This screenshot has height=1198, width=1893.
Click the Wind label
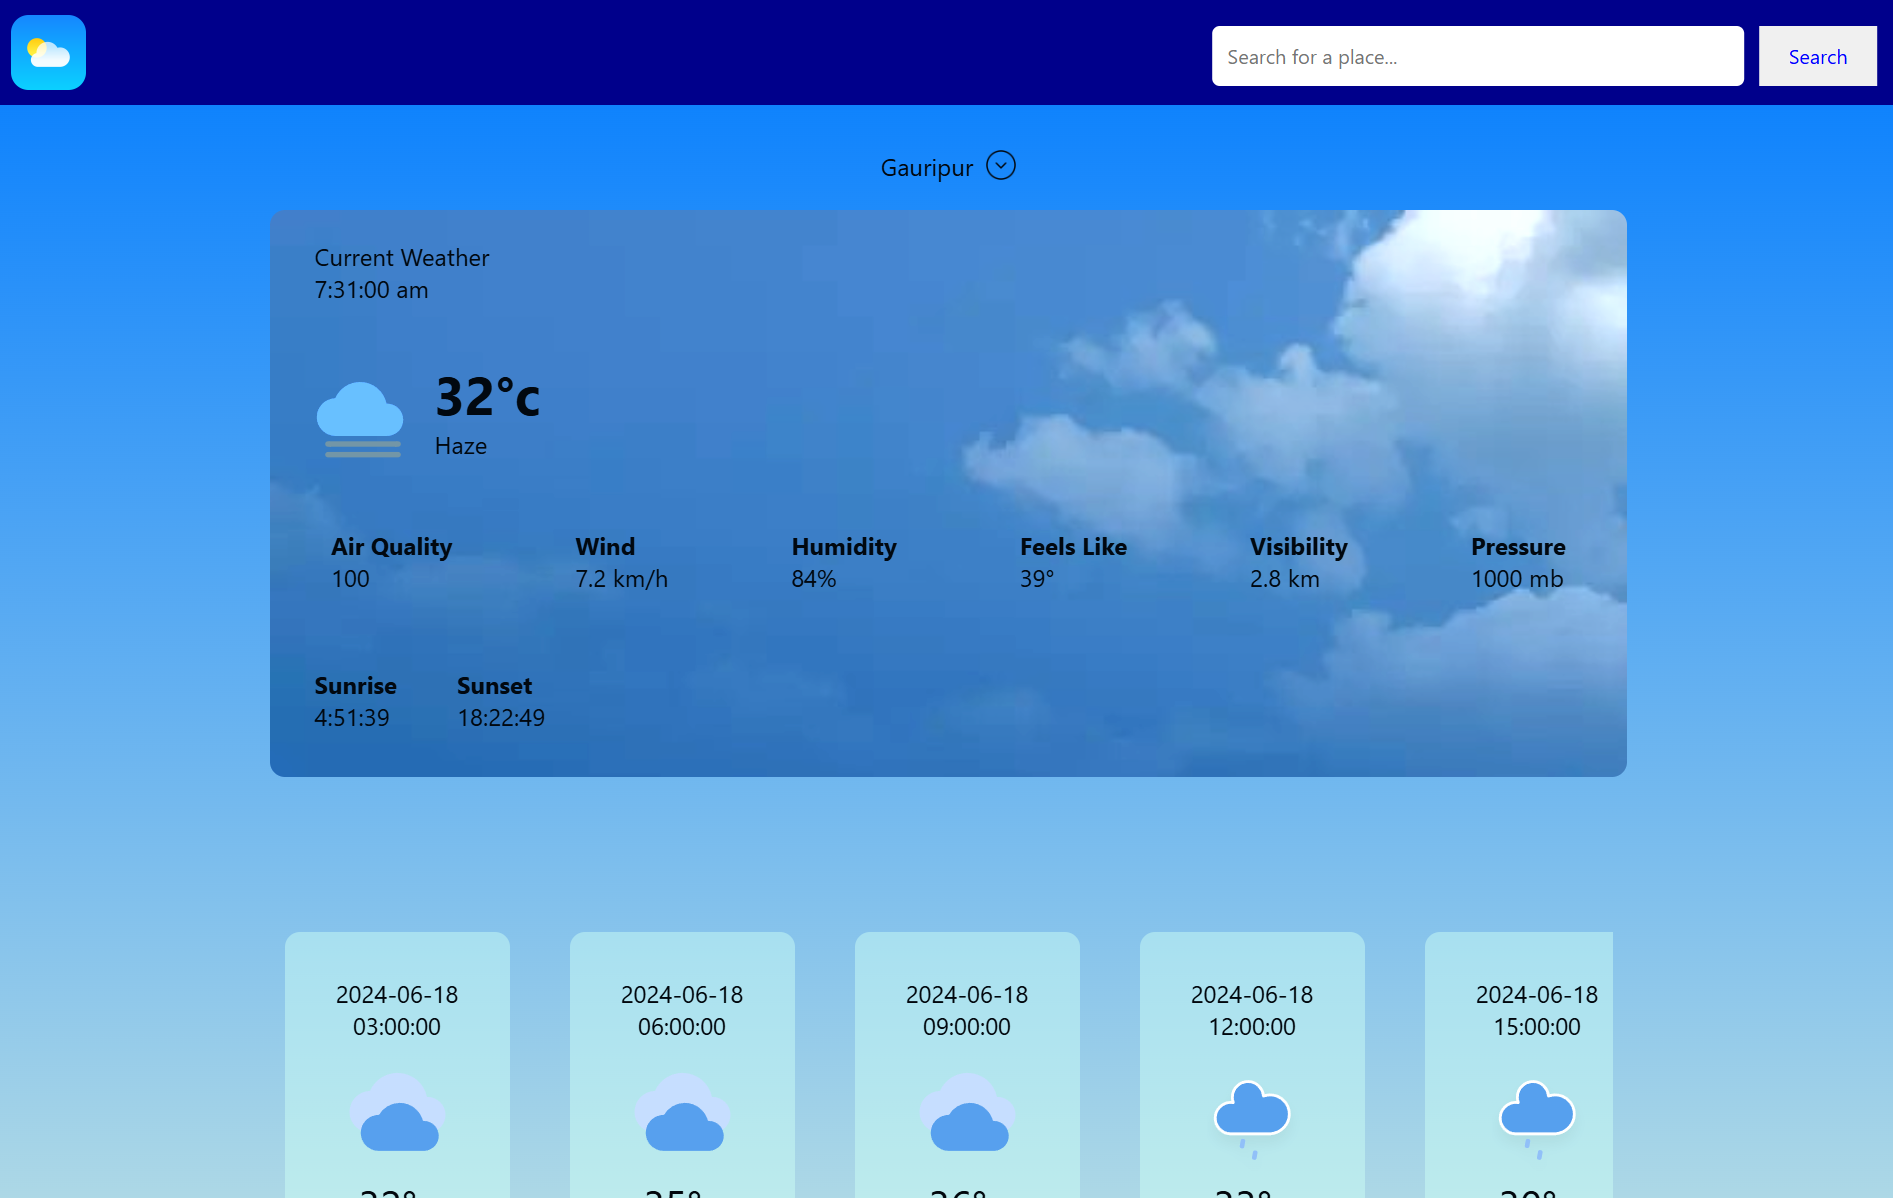tap(605, 547)
